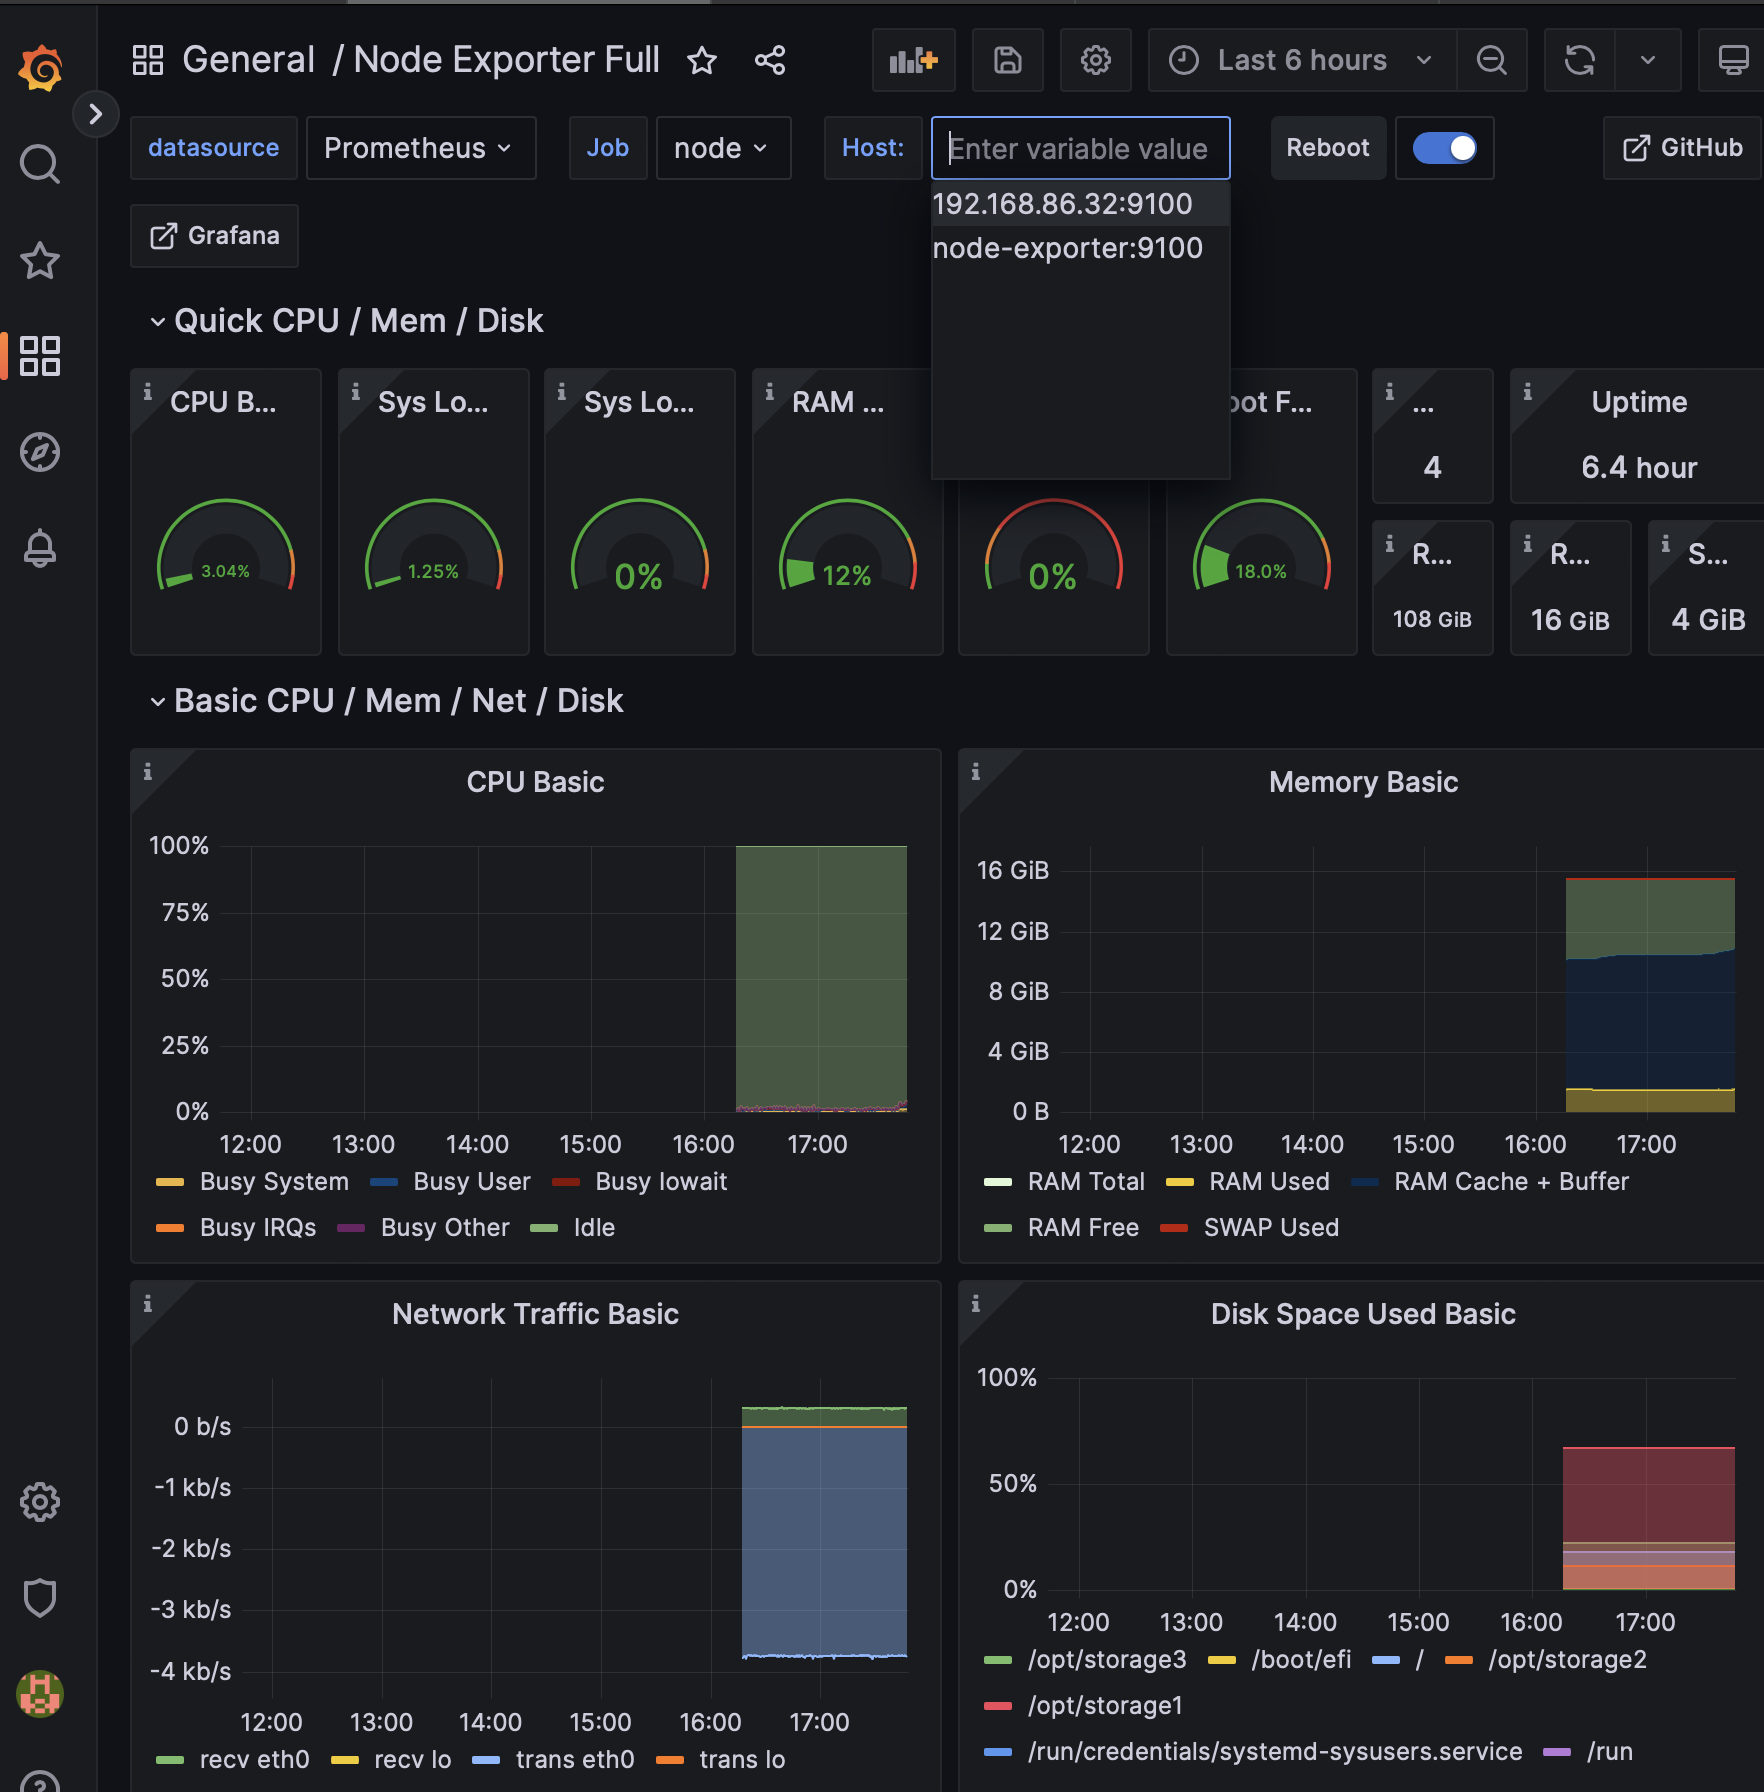The width and height of the screenshot is (1764, 1792).
Task: Open Server admin shield icon
Action: pyautogui.click(x=40, y=1597)
